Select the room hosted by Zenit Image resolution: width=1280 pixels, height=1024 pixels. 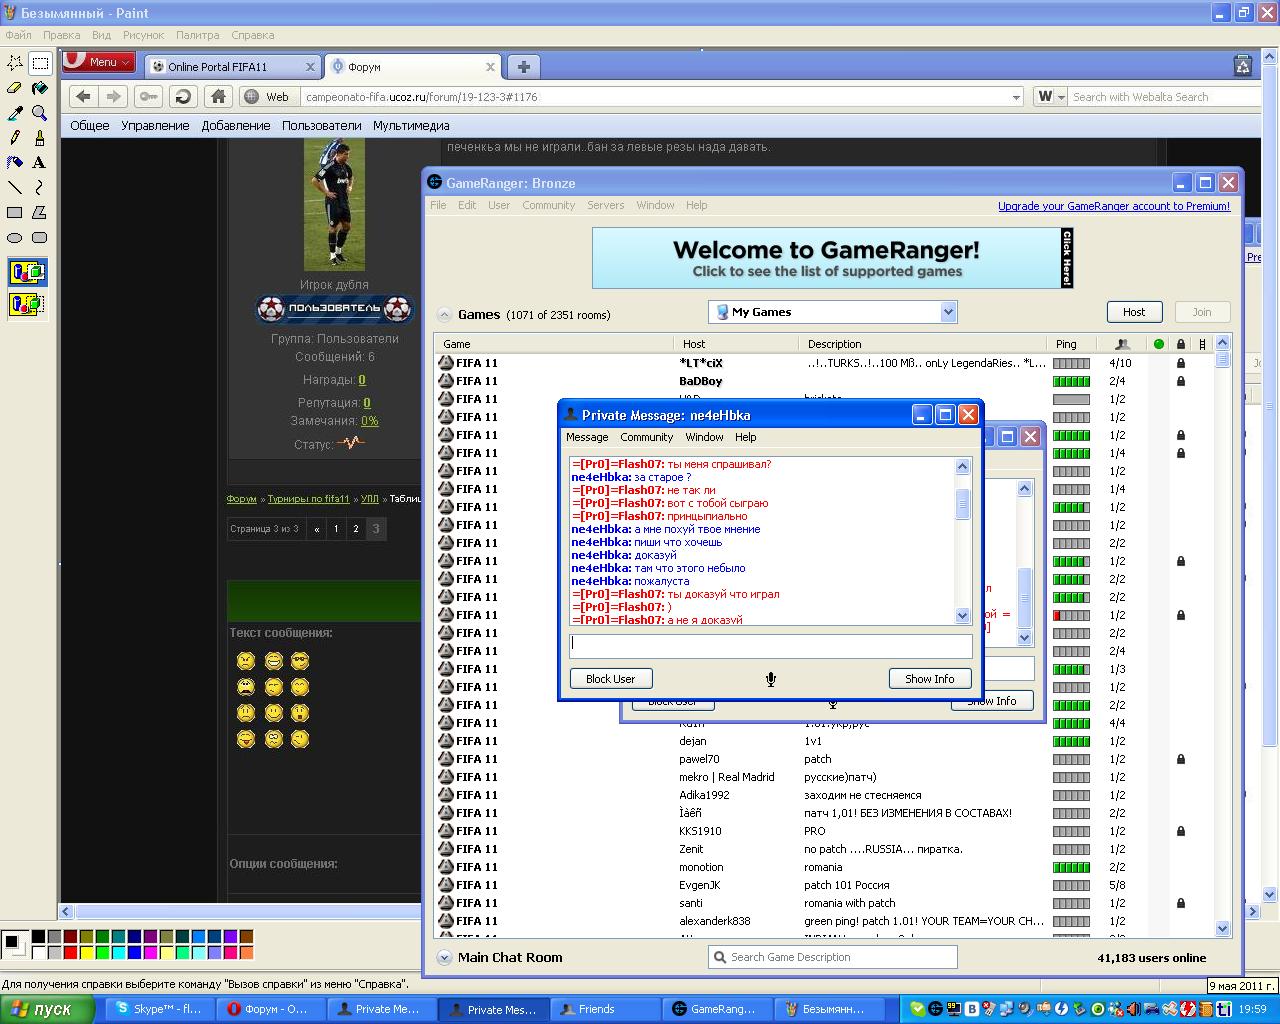pyautogui.click(x=827, y=849)
